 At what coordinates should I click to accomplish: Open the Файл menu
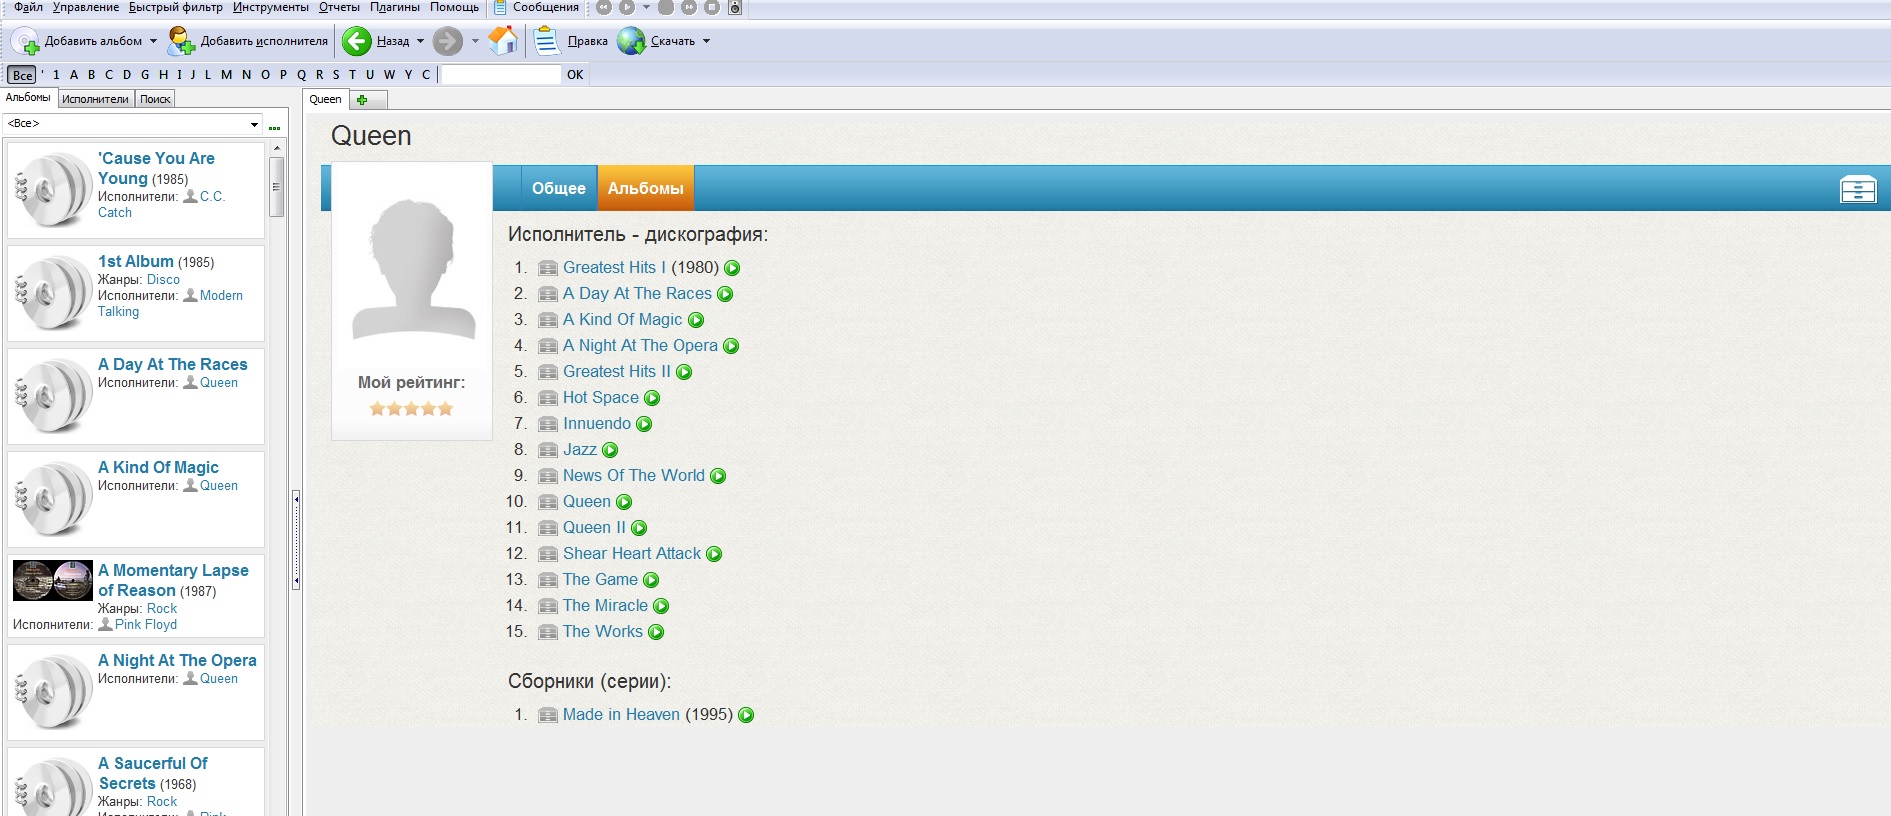28,7
